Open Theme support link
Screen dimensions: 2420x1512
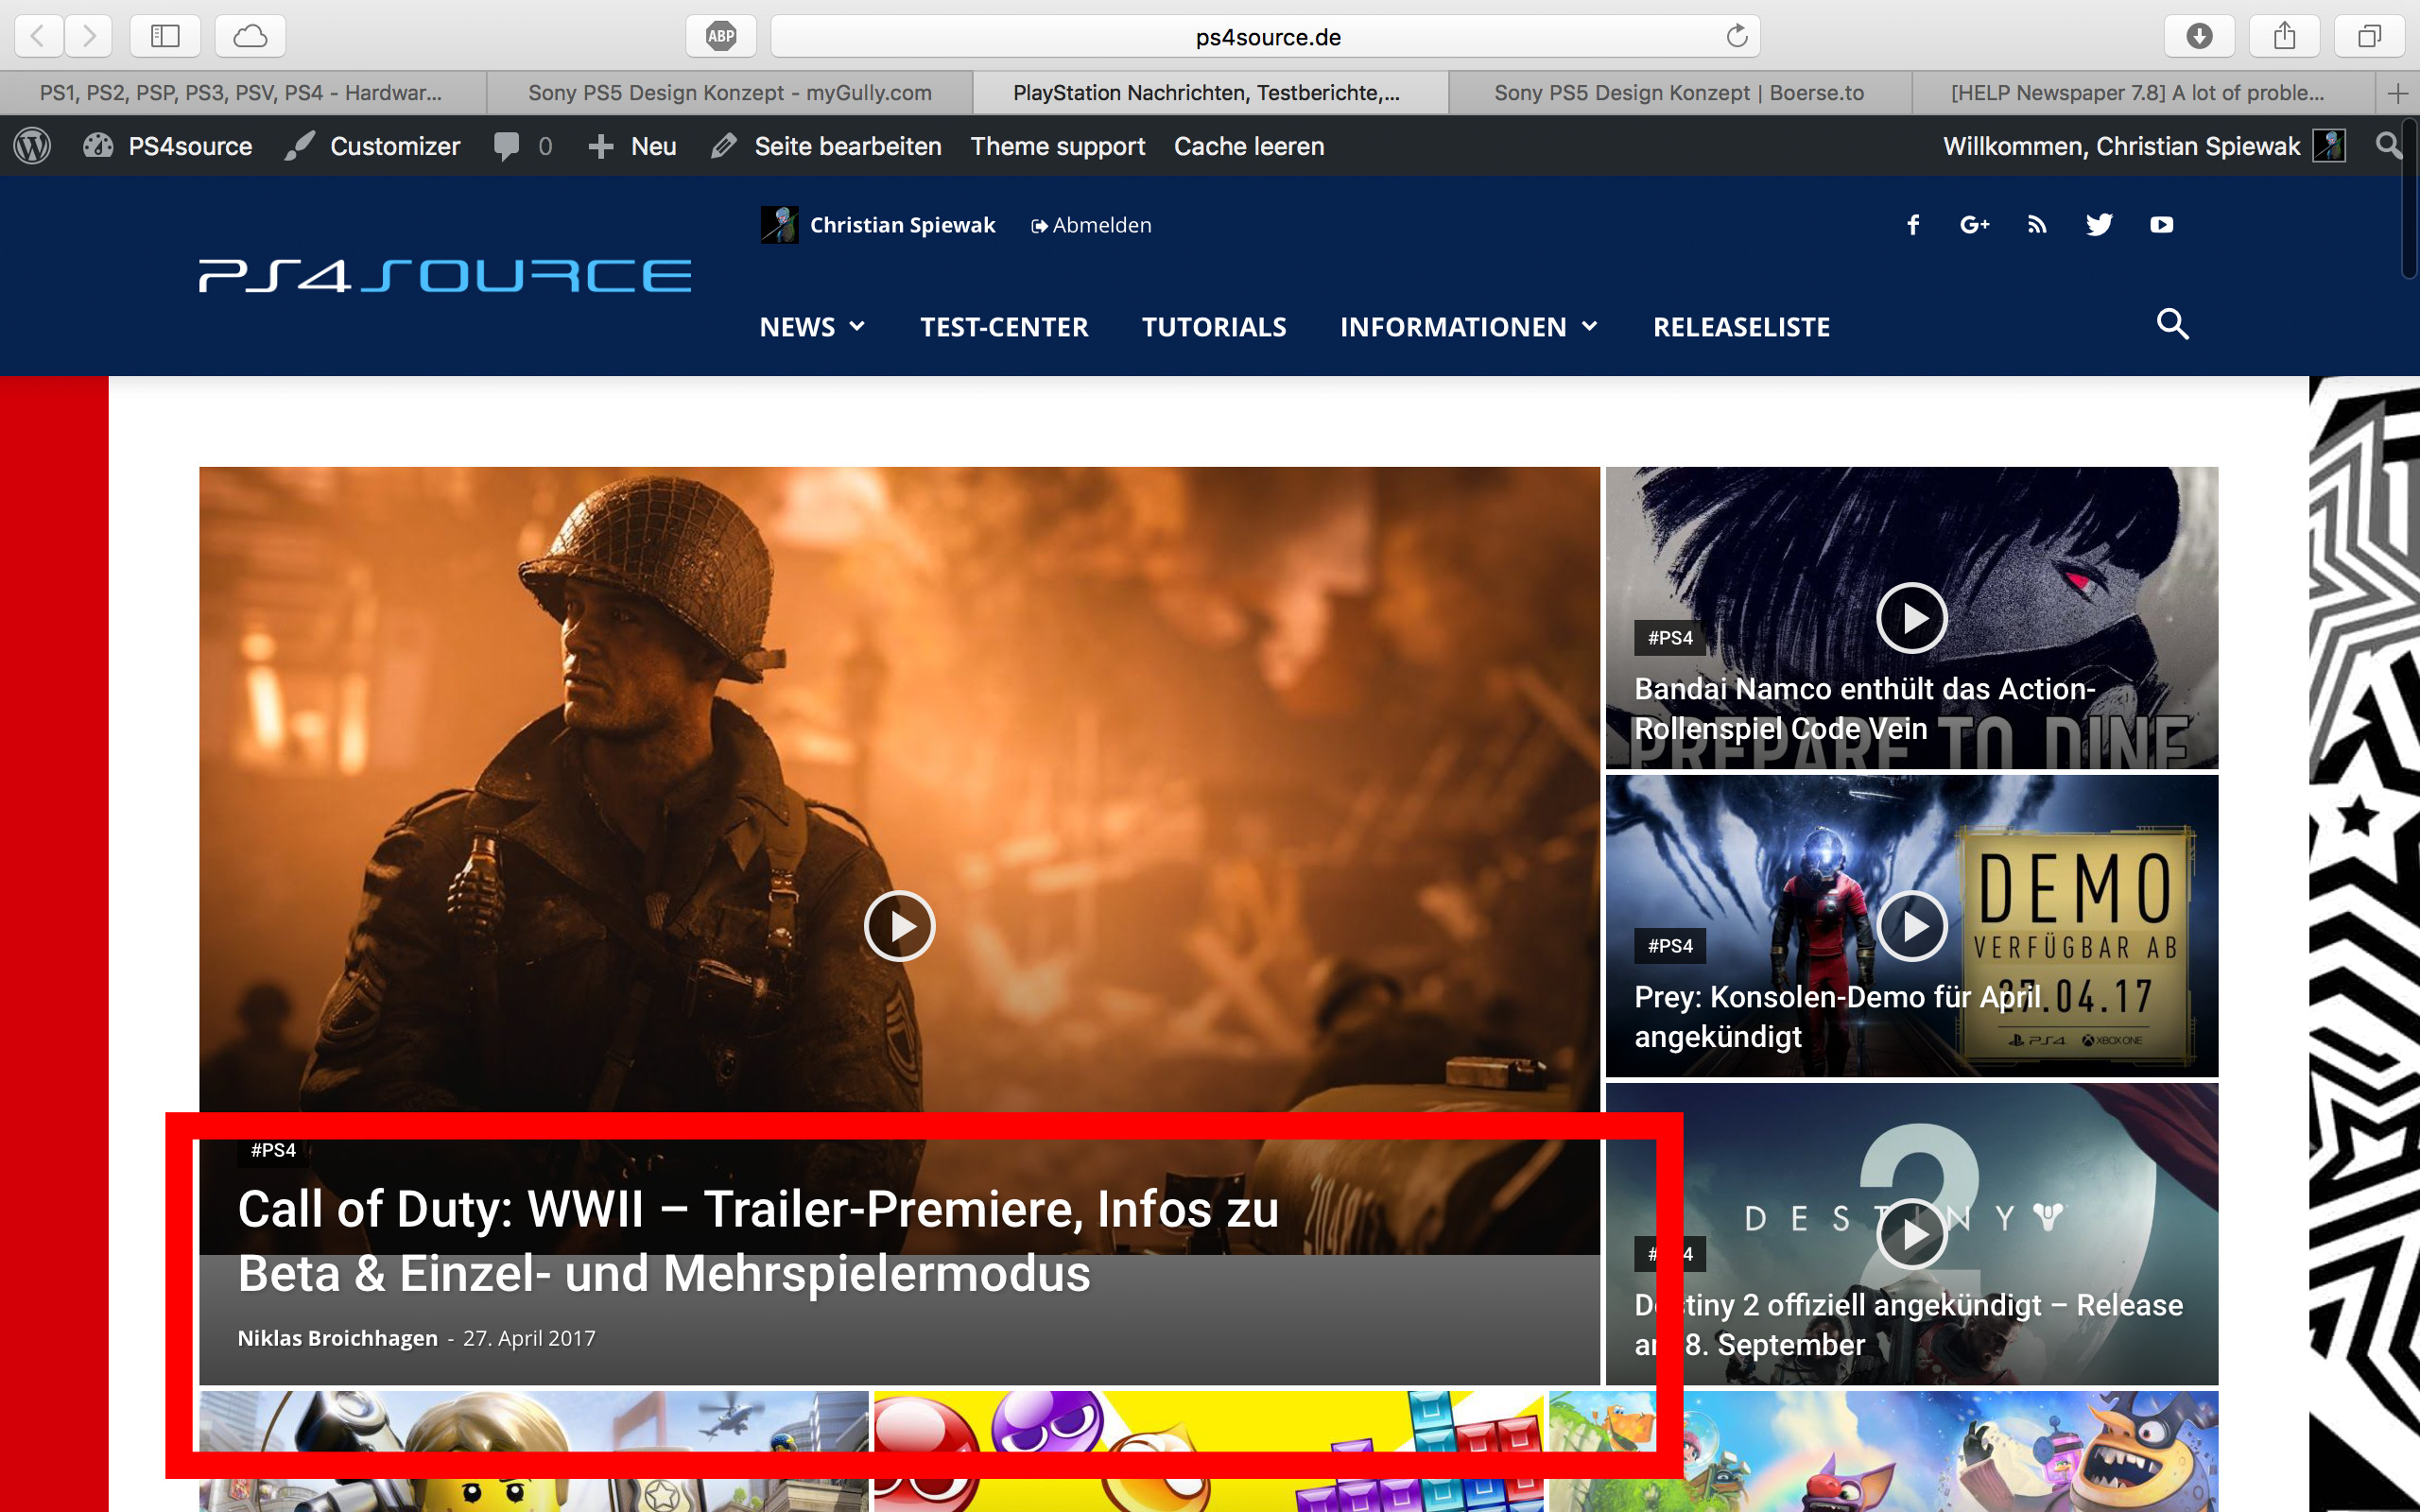pos(1058,146)
